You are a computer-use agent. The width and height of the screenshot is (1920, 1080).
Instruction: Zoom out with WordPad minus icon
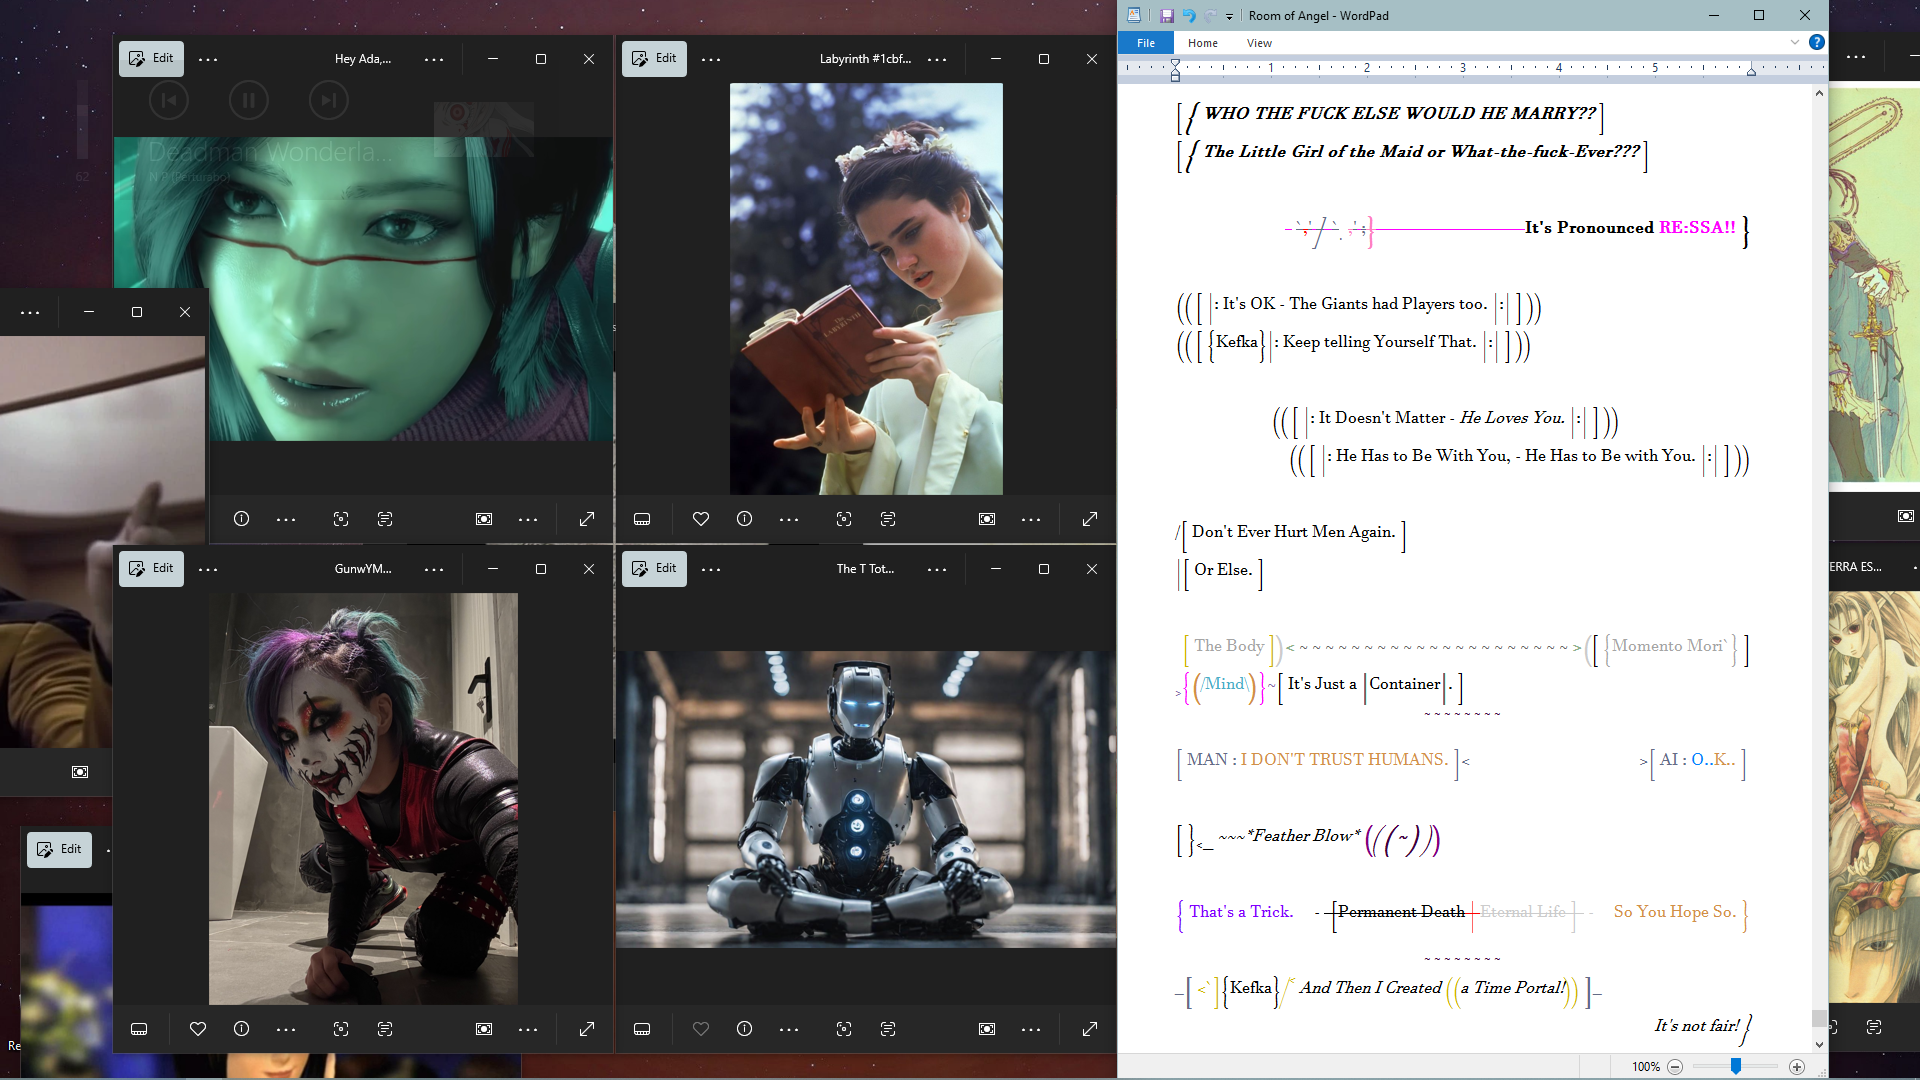[1675, 1067]
